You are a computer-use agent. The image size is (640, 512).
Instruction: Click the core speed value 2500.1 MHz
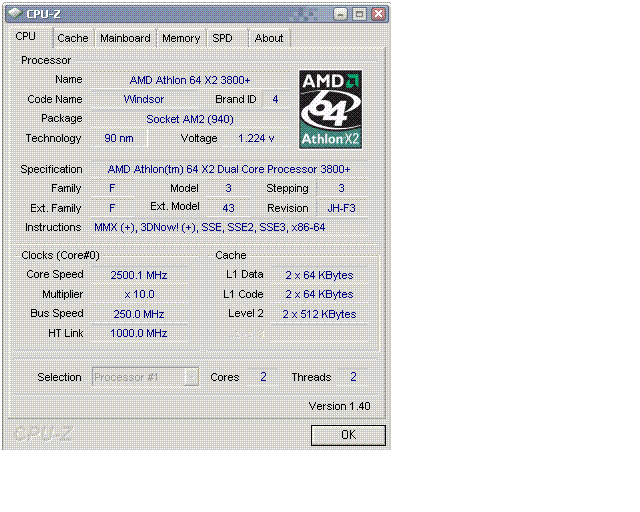pyautogui.click(x=139, y=275)
